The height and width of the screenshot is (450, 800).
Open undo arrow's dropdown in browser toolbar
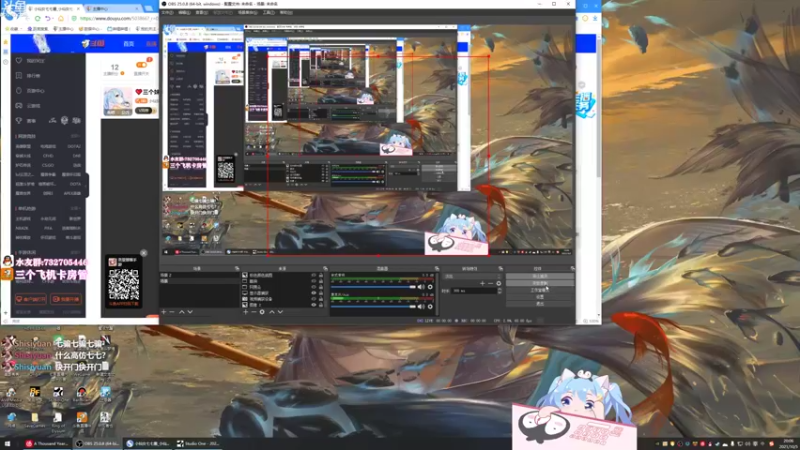coord(53,18)
